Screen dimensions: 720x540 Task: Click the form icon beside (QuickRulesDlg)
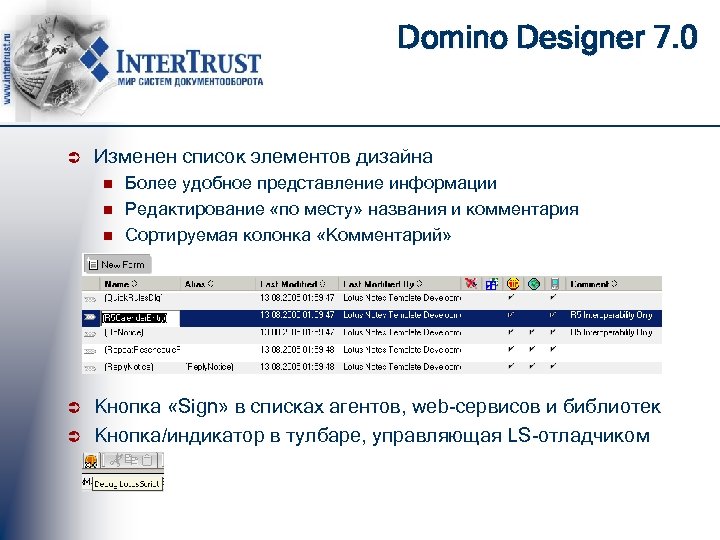coord(90,299)
